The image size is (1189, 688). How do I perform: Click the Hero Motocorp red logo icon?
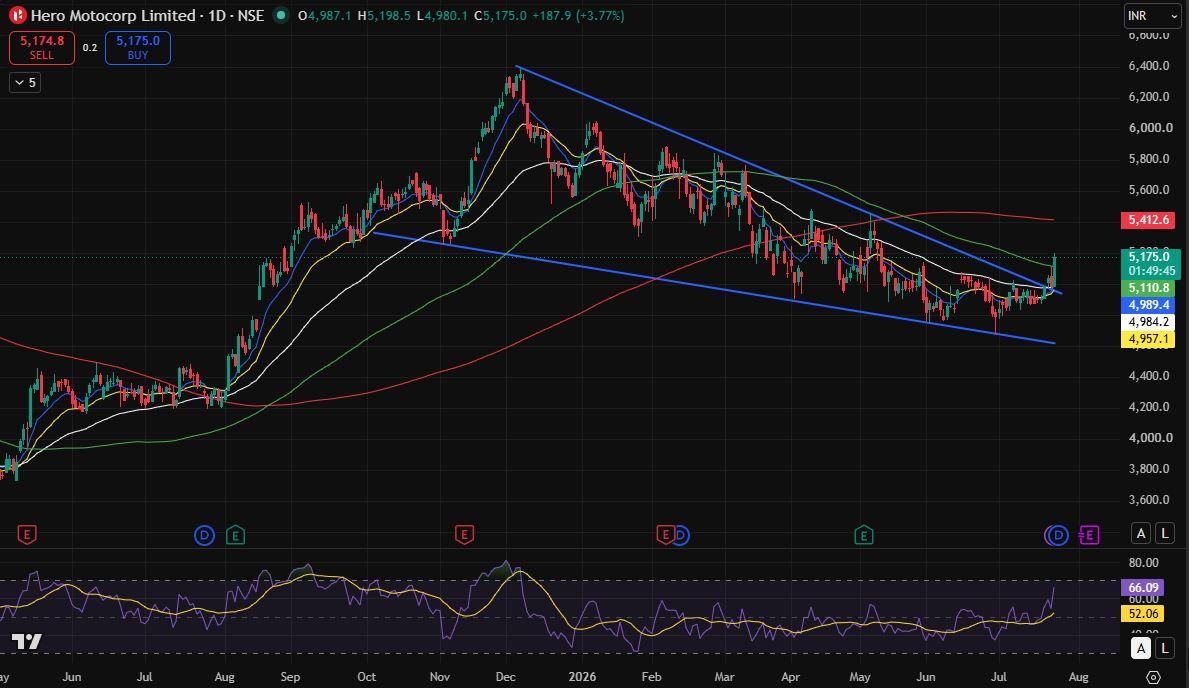(x=17, y=15)
